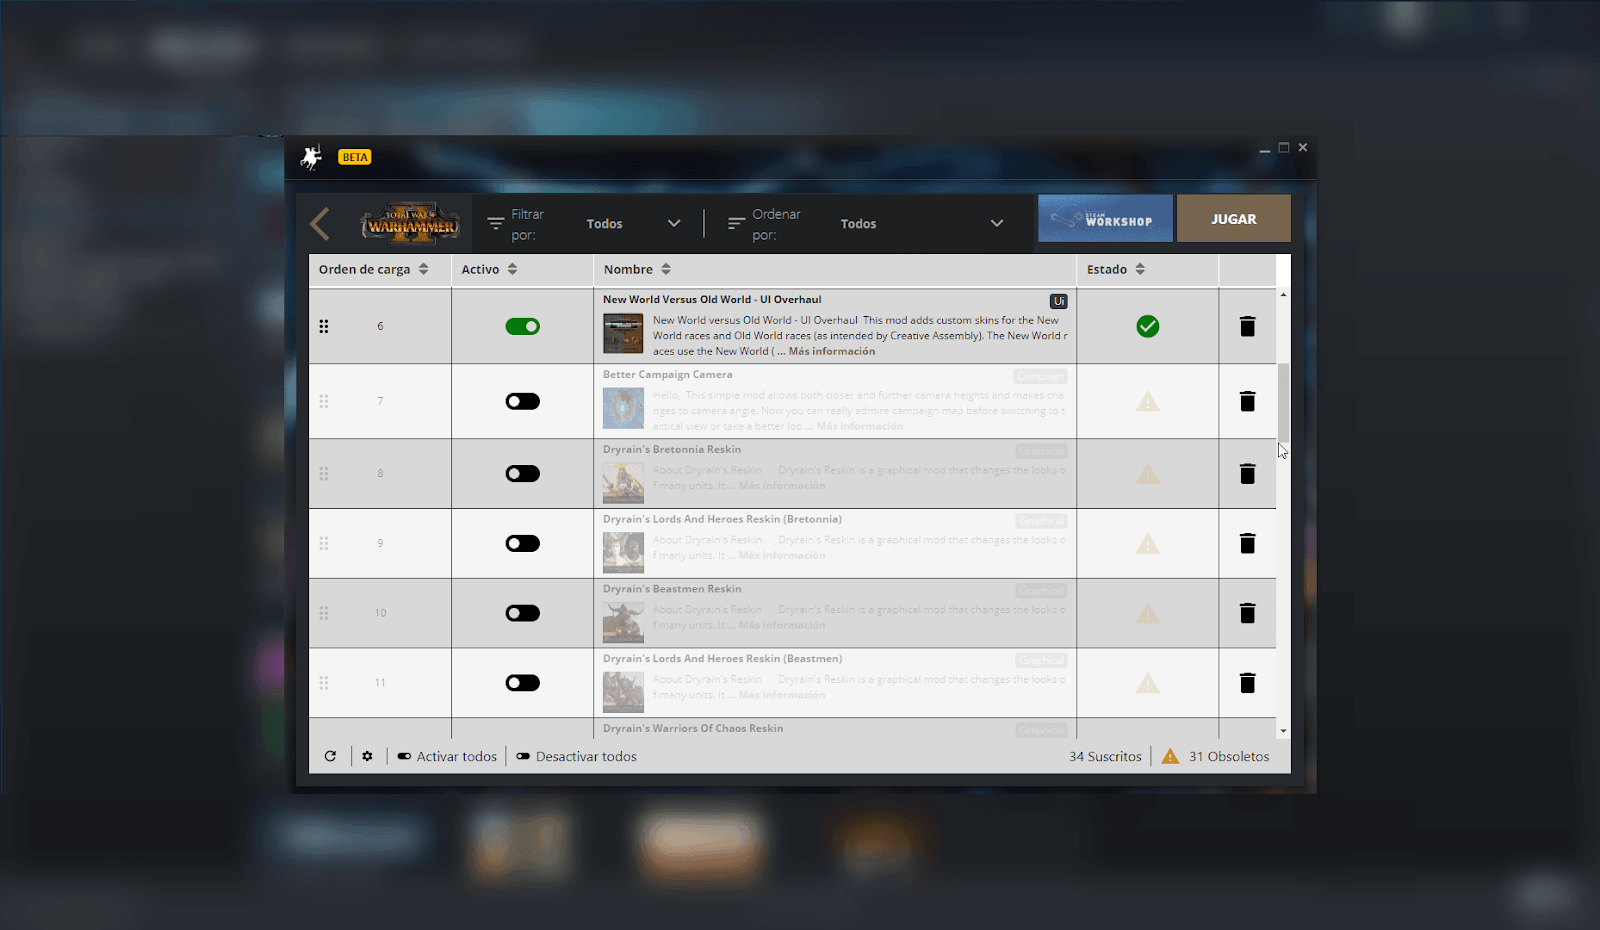Click mod title Dryrain's Warriors Of Chaos Reskin

point(693,728)
